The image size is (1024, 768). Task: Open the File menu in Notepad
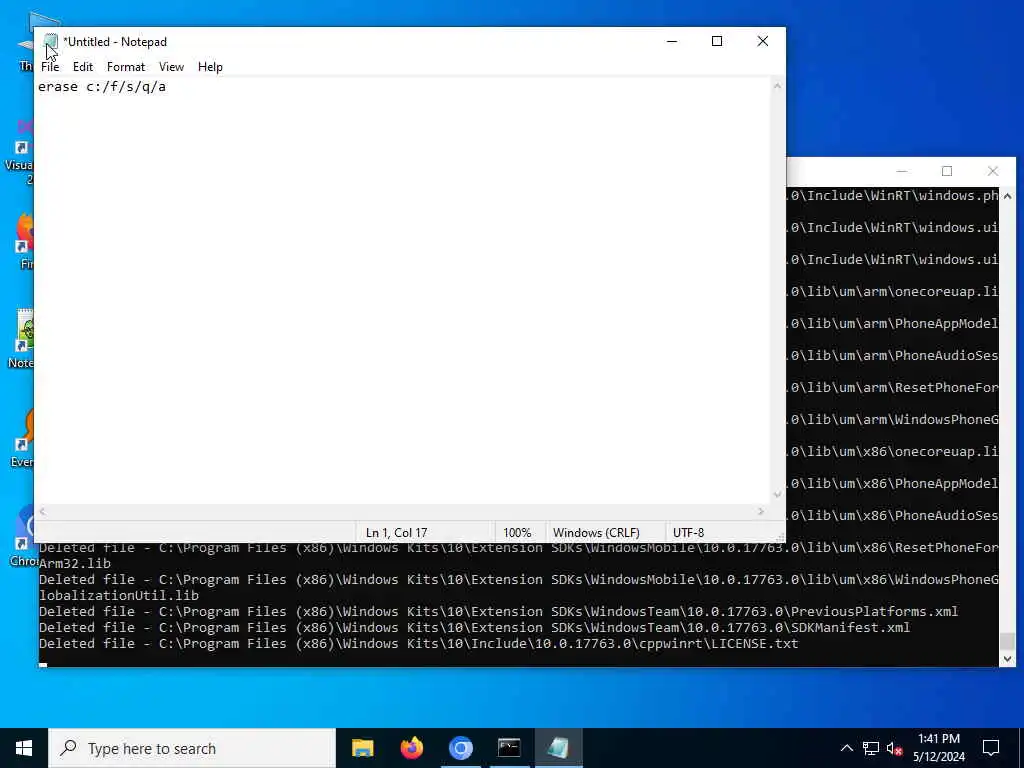(x=50, y=67)
